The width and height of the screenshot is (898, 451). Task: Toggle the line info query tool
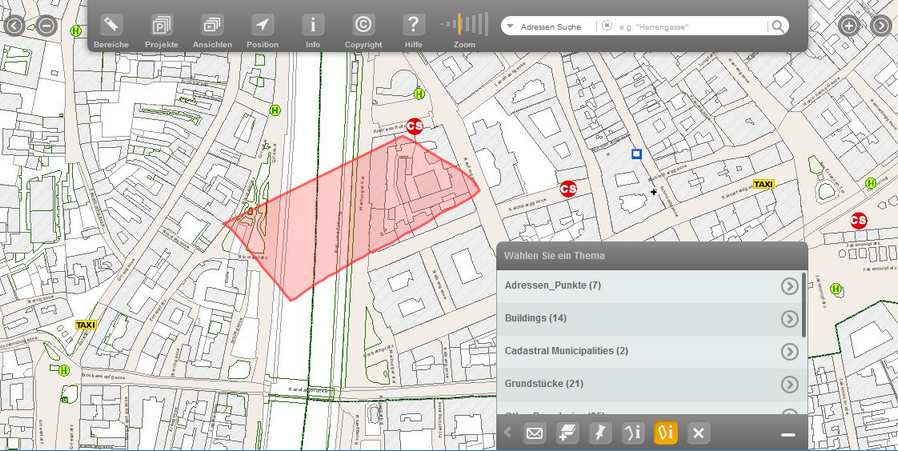[x=632, y=433]
